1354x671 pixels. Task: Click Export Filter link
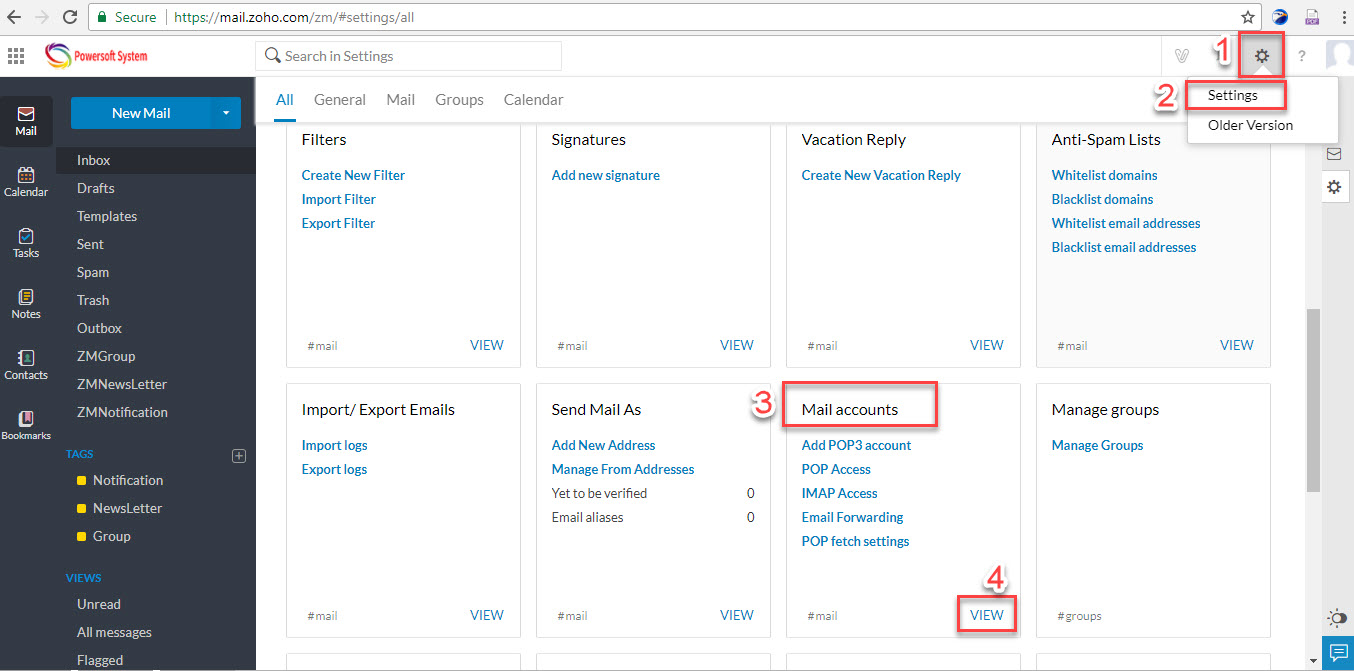pos(338,223)
